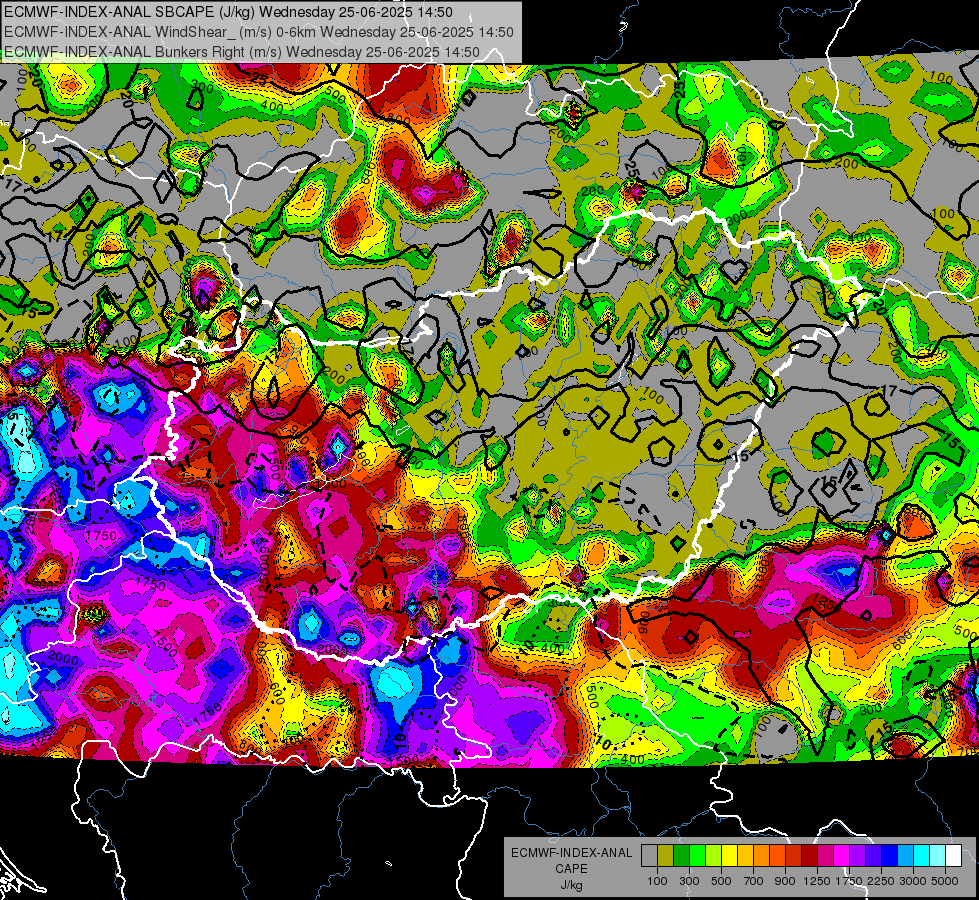Viewport: 979px width, 900px height.
Task: Pick the bright green legend swatch
Action: coord(697,855)
